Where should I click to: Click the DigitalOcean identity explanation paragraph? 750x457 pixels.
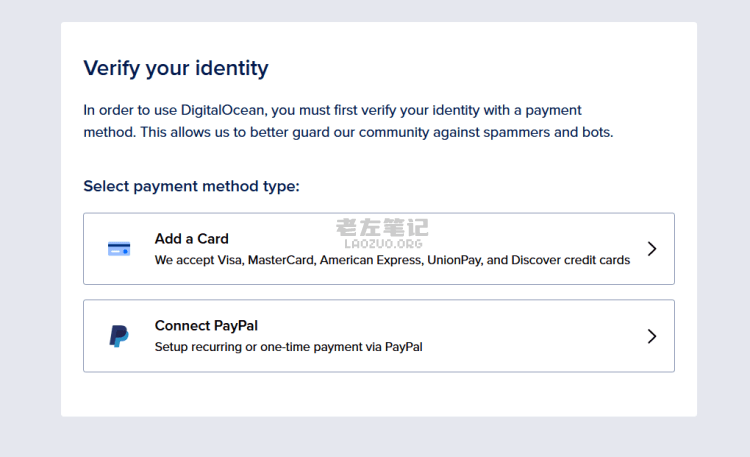tap(348, 121)
